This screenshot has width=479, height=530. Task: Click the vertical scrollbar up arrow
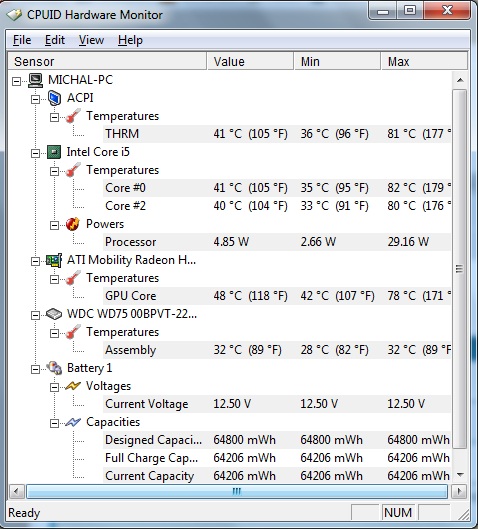tap(460, 80)
